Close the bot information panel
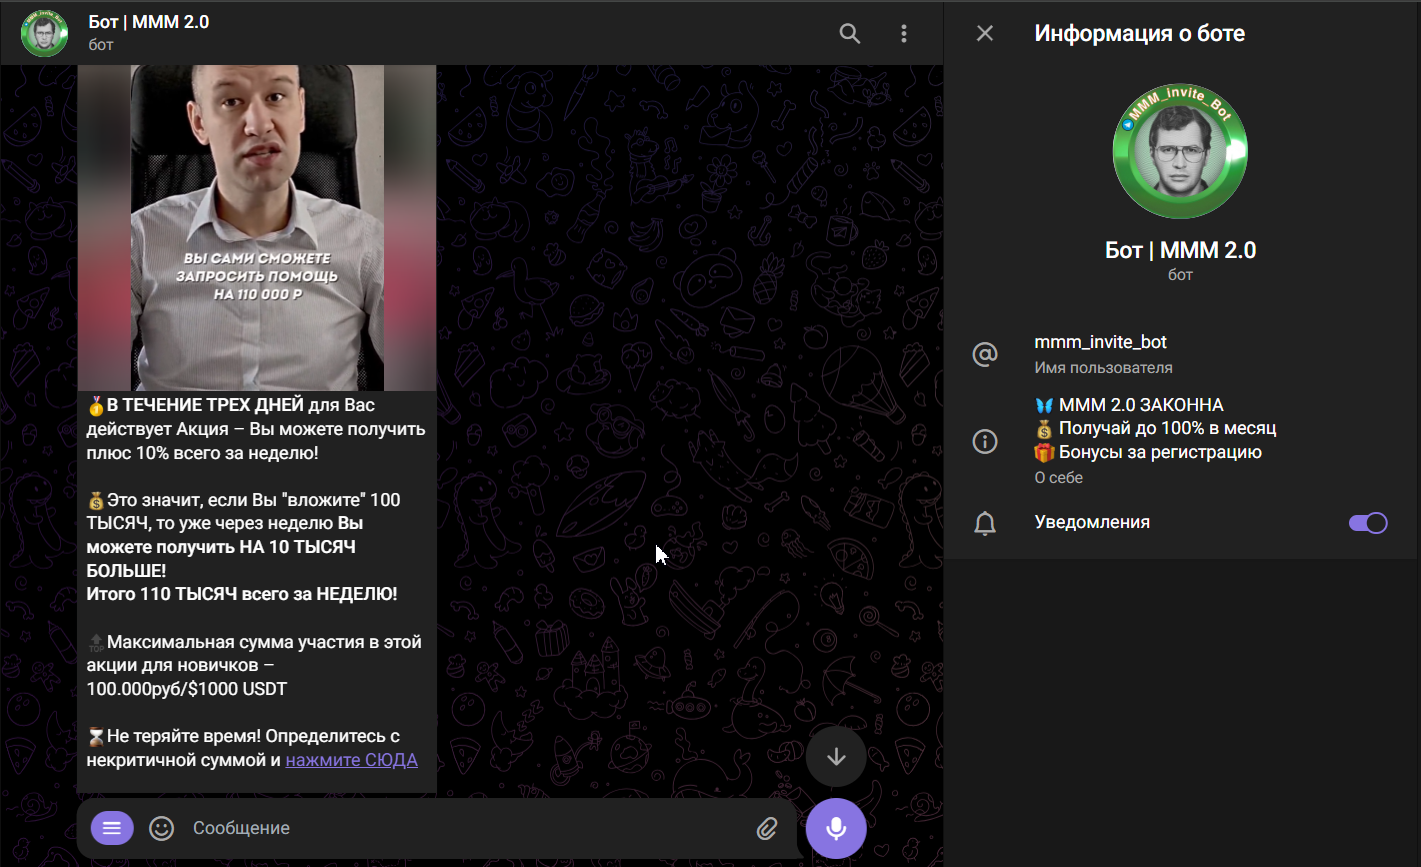Viewport: 1421px width, 867px height. click(x=985, y=34)
